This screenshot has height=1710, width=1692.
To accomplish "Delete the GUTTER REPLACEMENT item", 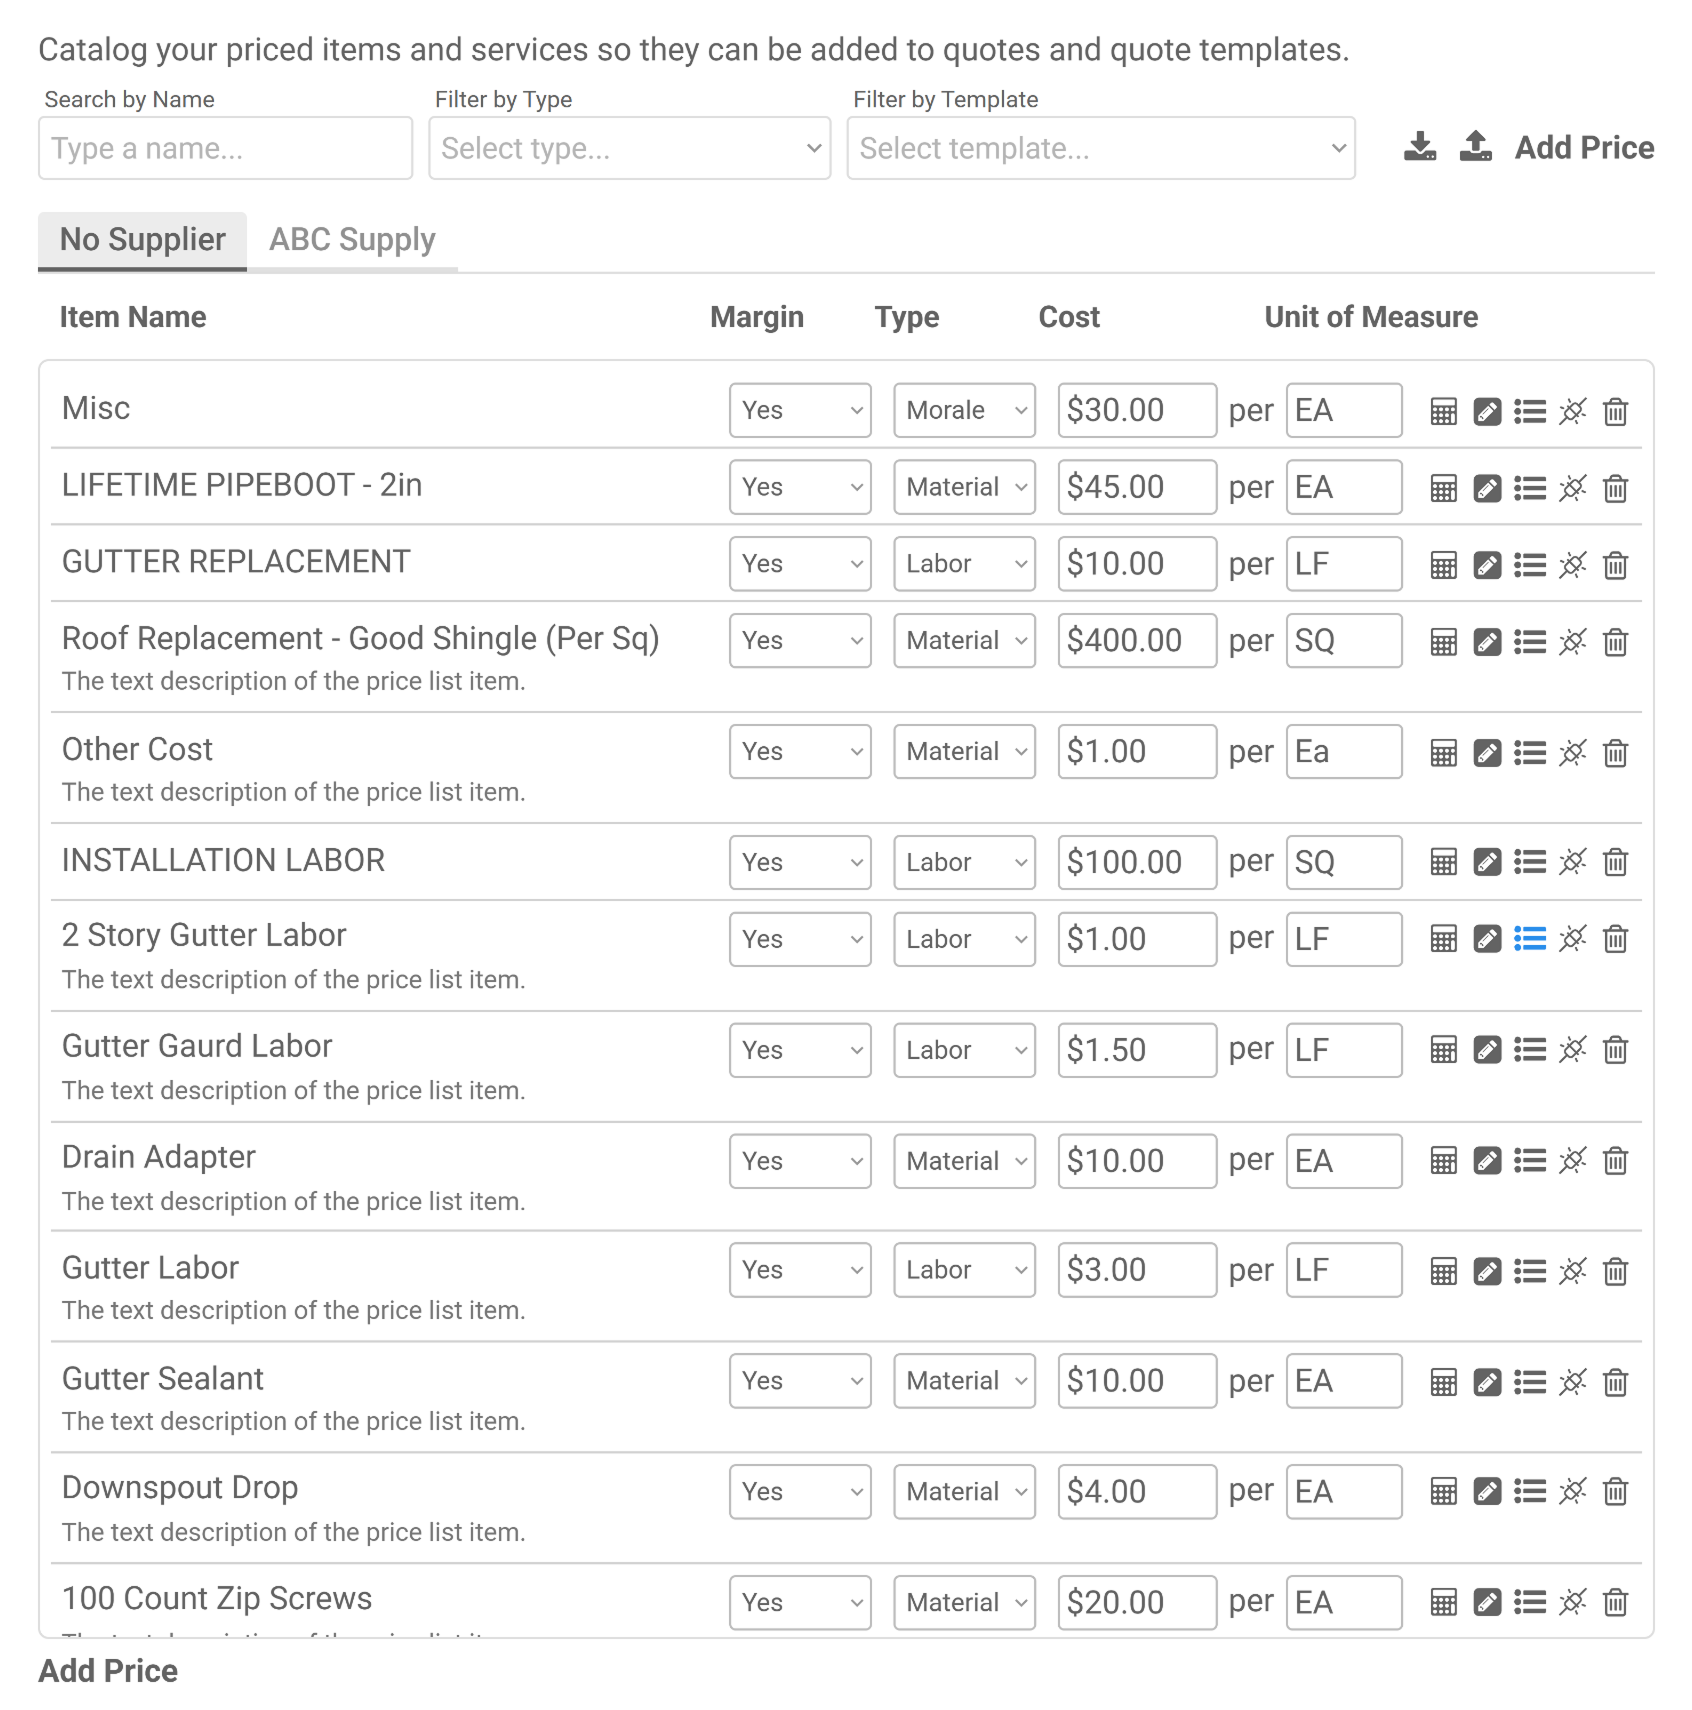I will pos(1615,565).
